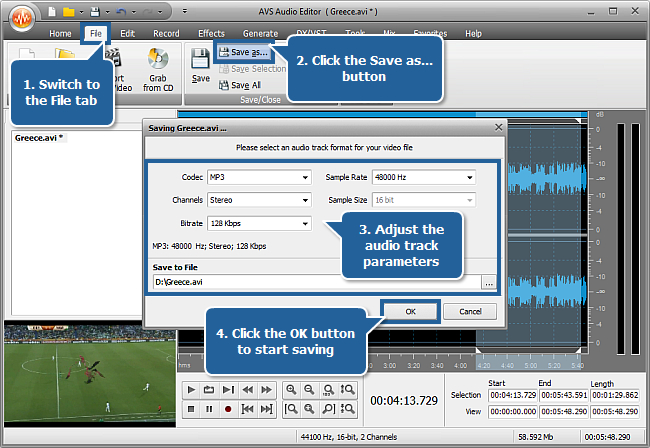Open the Edit ribbon tab

coord(127,34)
